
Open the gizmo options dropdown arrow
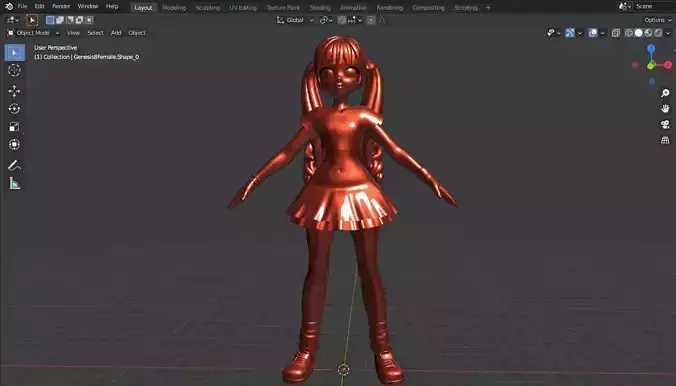point(580,33)
